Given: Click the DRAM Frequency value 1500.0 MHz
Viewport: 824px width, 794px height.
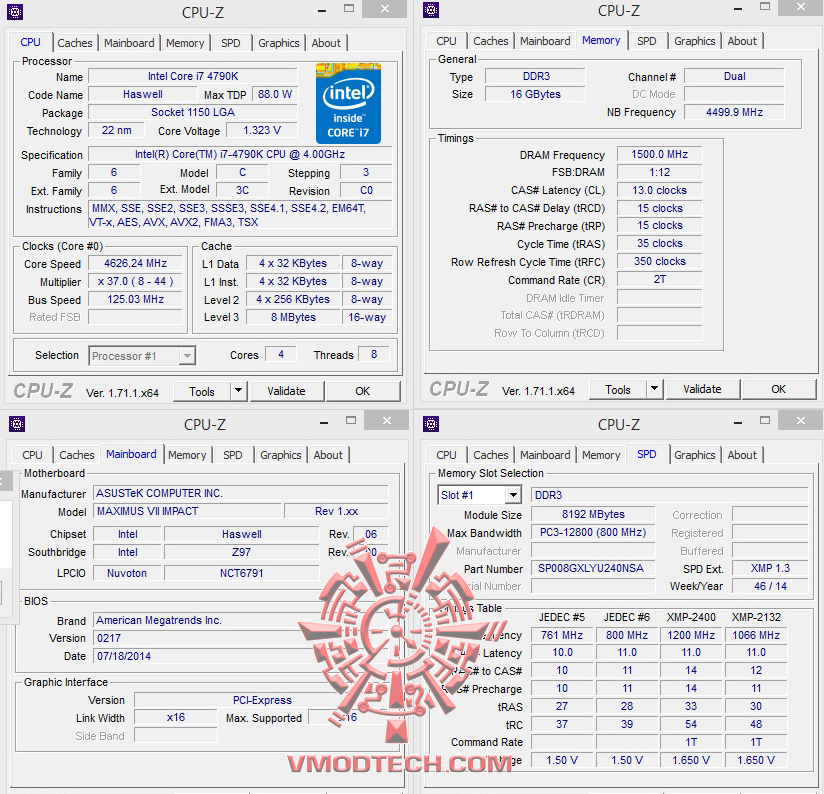Looking at the screenshot, I should [660, 154].
